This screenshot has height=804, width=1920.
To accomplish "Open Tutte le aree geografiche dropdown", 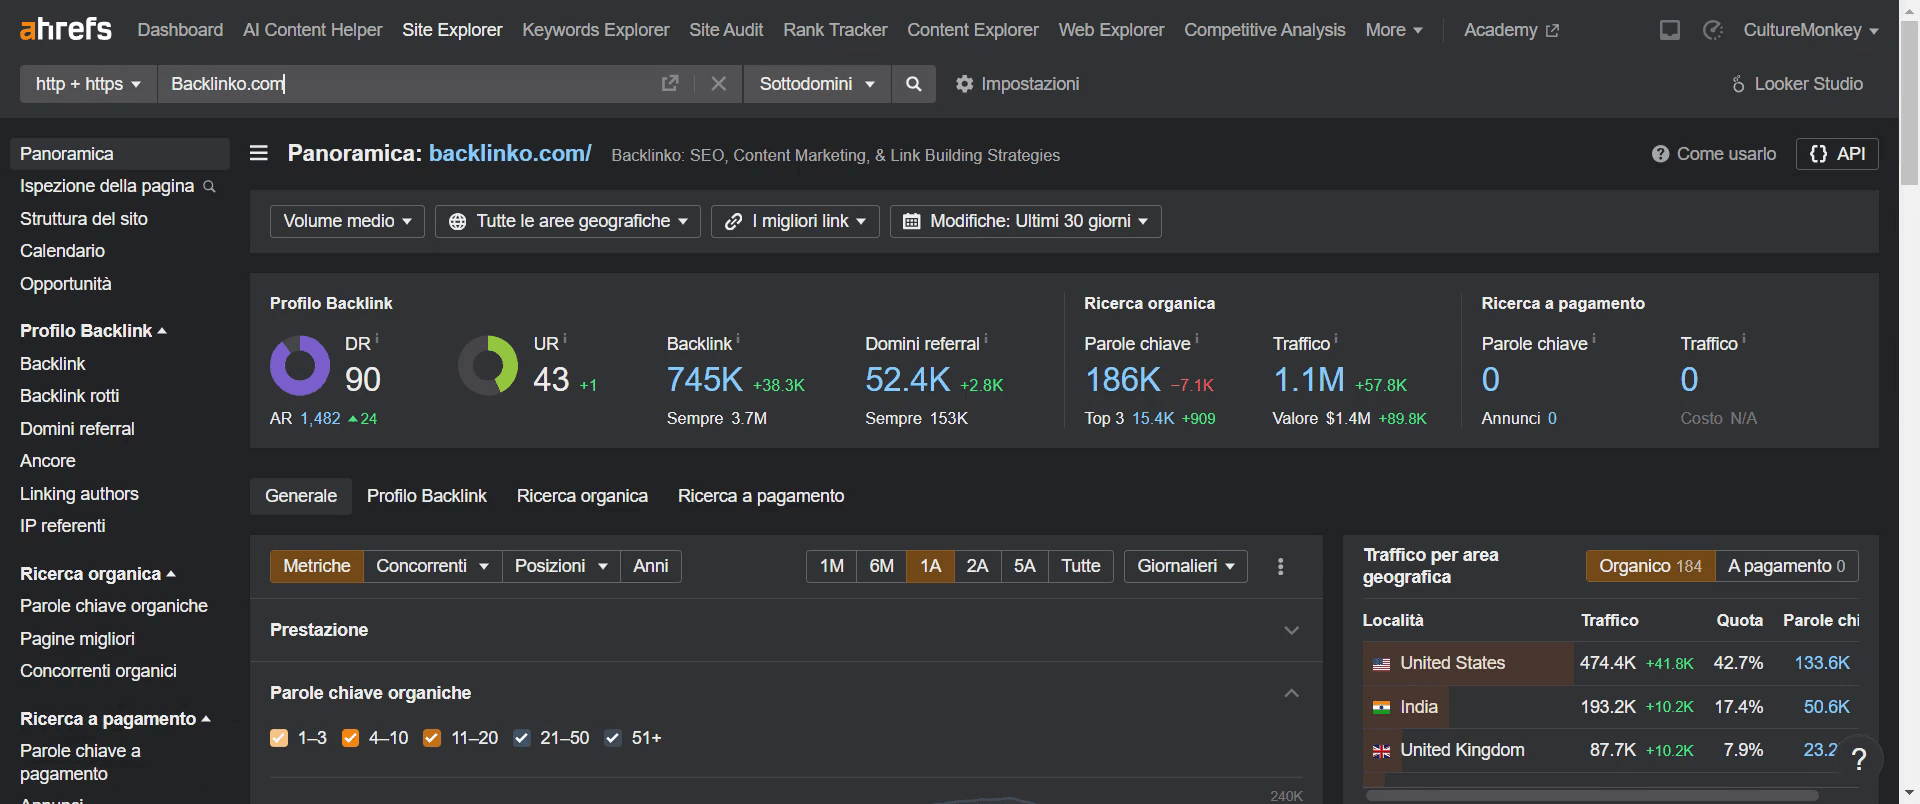I will tap(567, 221).
